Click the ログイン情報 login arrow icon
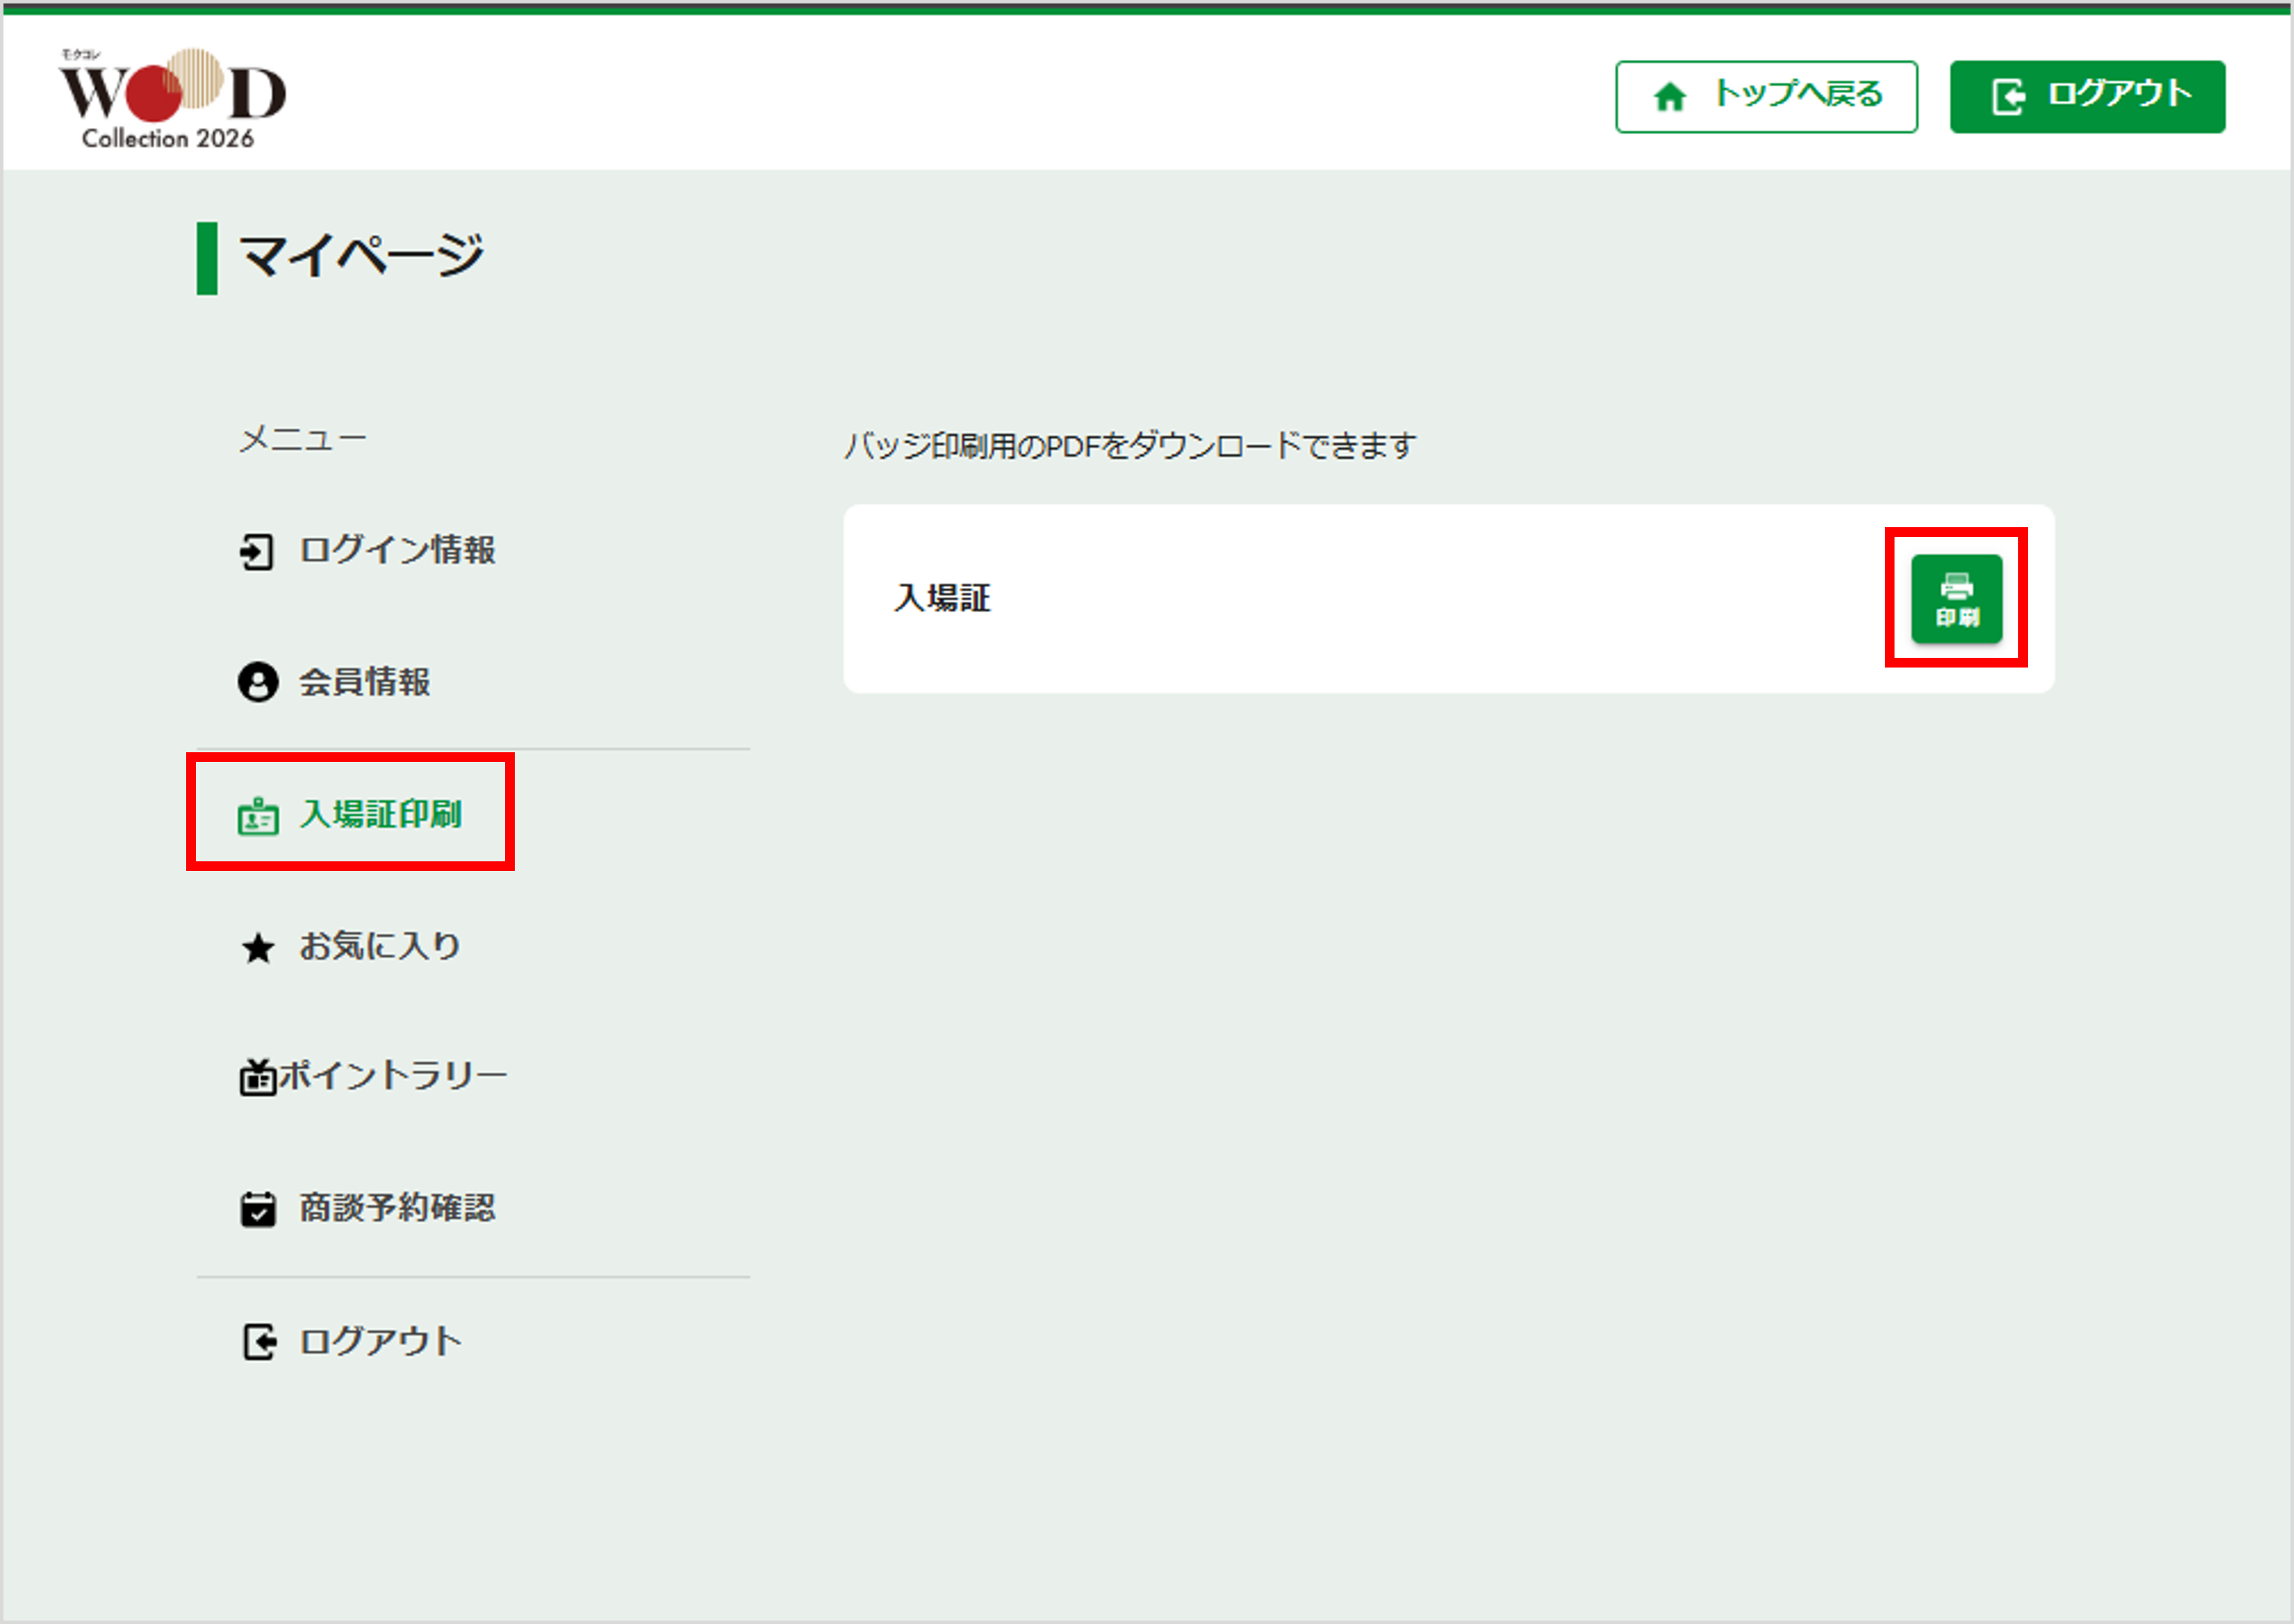The height and width of the screenshot is (1624, 2294). click(256, 551)
